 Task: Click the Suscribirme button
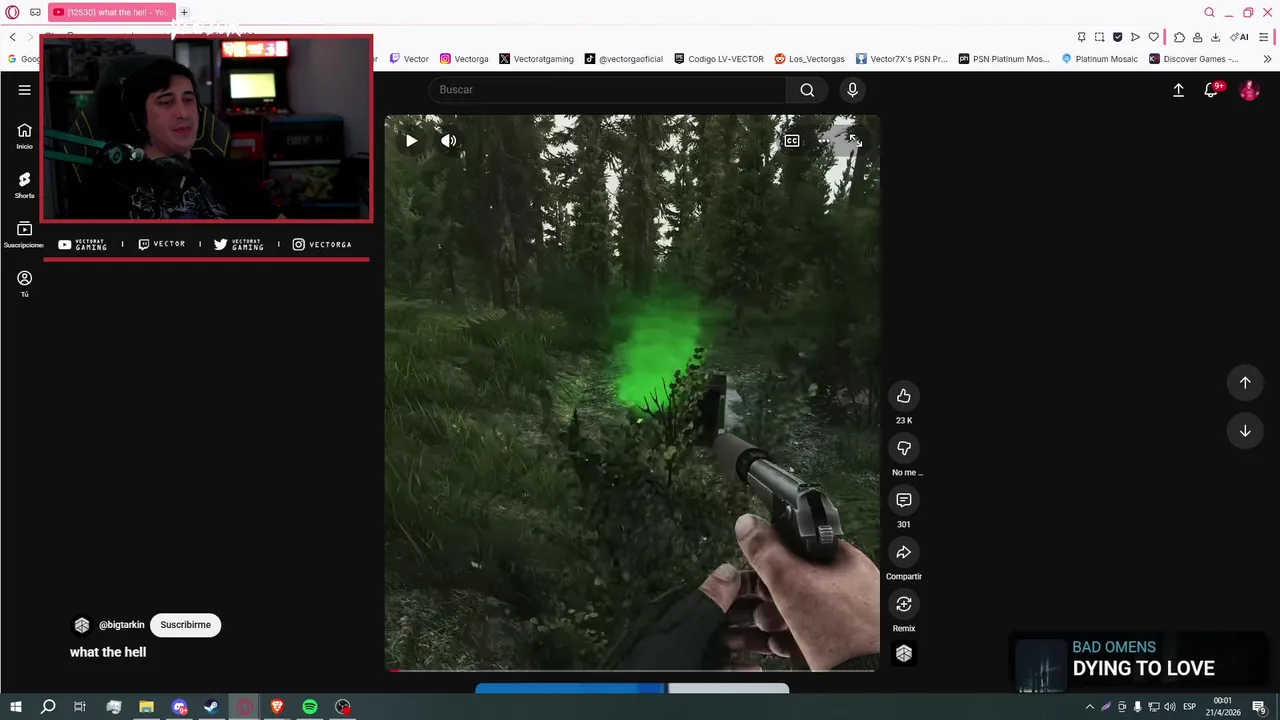[x=185, y=625]
